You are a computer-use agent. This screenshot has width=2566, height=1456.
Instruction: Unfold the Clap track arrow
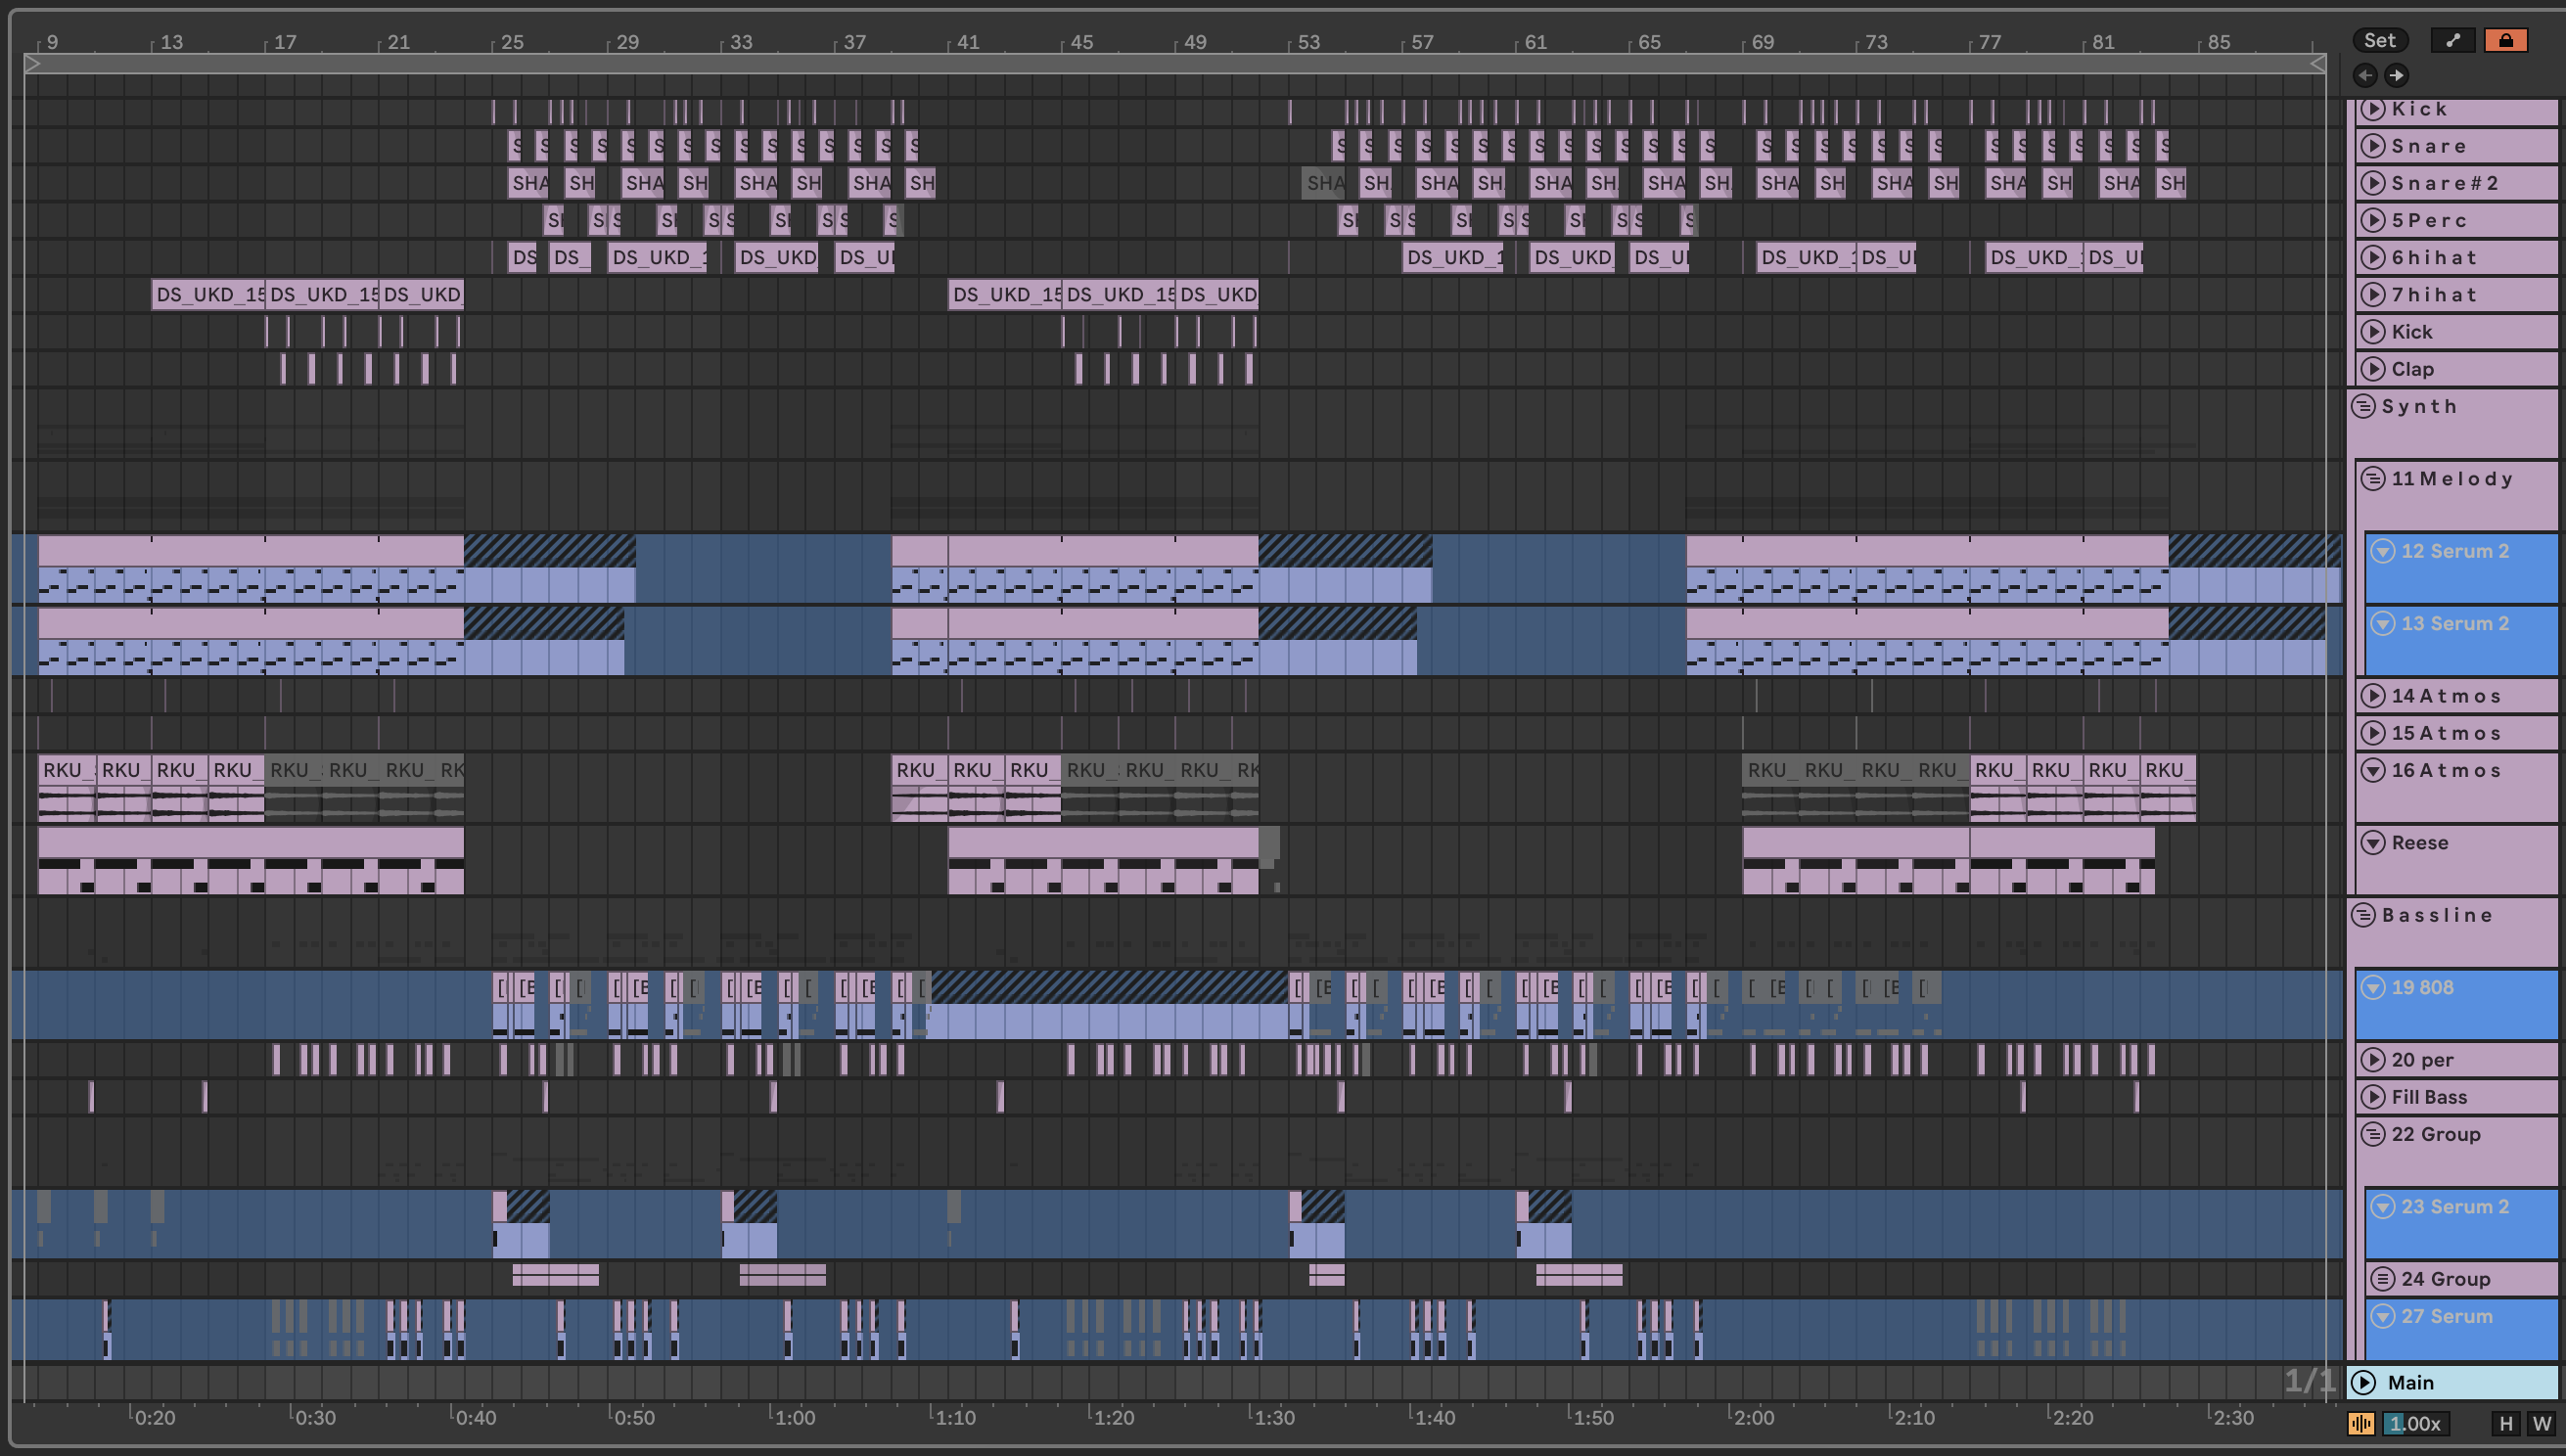click(2372, 369)
